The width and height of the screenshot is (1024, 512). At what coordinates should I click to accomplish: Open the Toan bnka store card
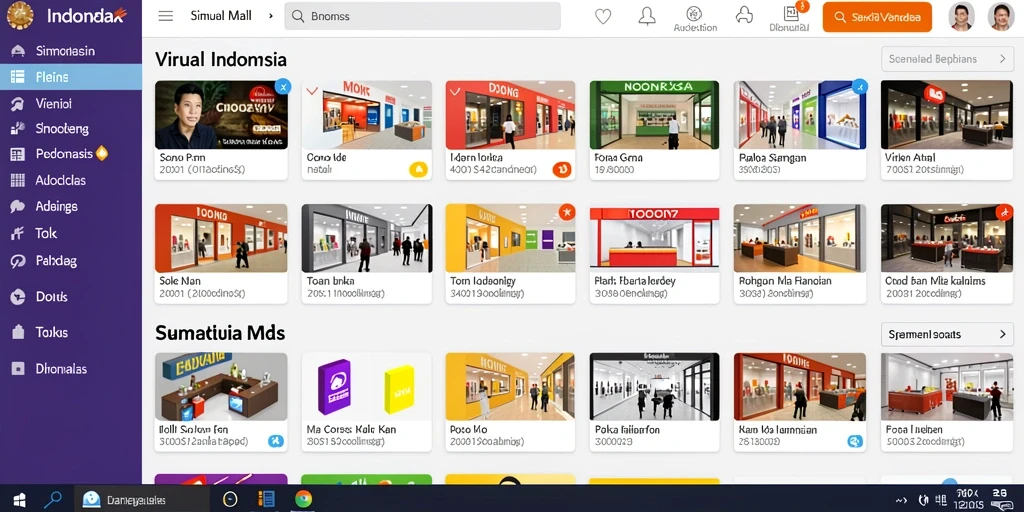(x=366, y=253)
